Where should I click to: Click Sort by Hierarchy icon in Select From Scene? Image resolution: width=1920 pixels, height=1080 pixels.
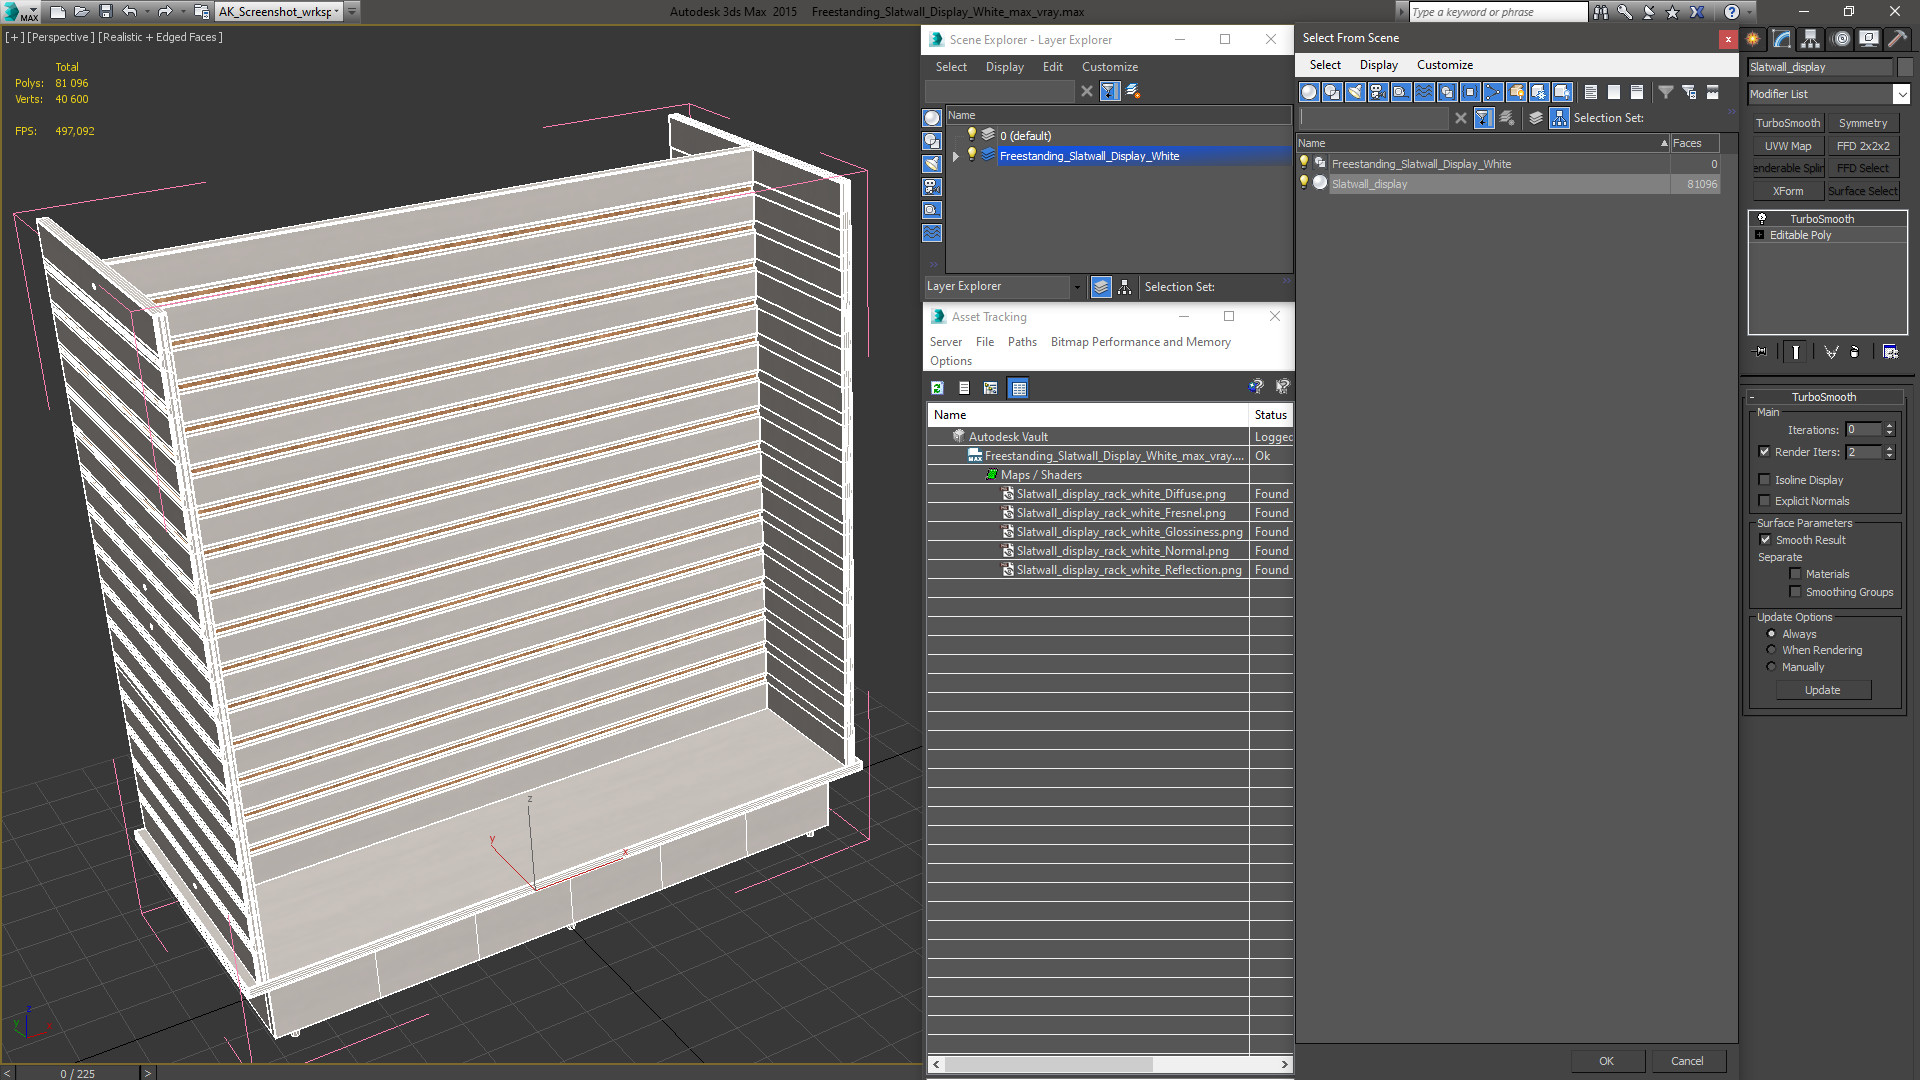1560,118
